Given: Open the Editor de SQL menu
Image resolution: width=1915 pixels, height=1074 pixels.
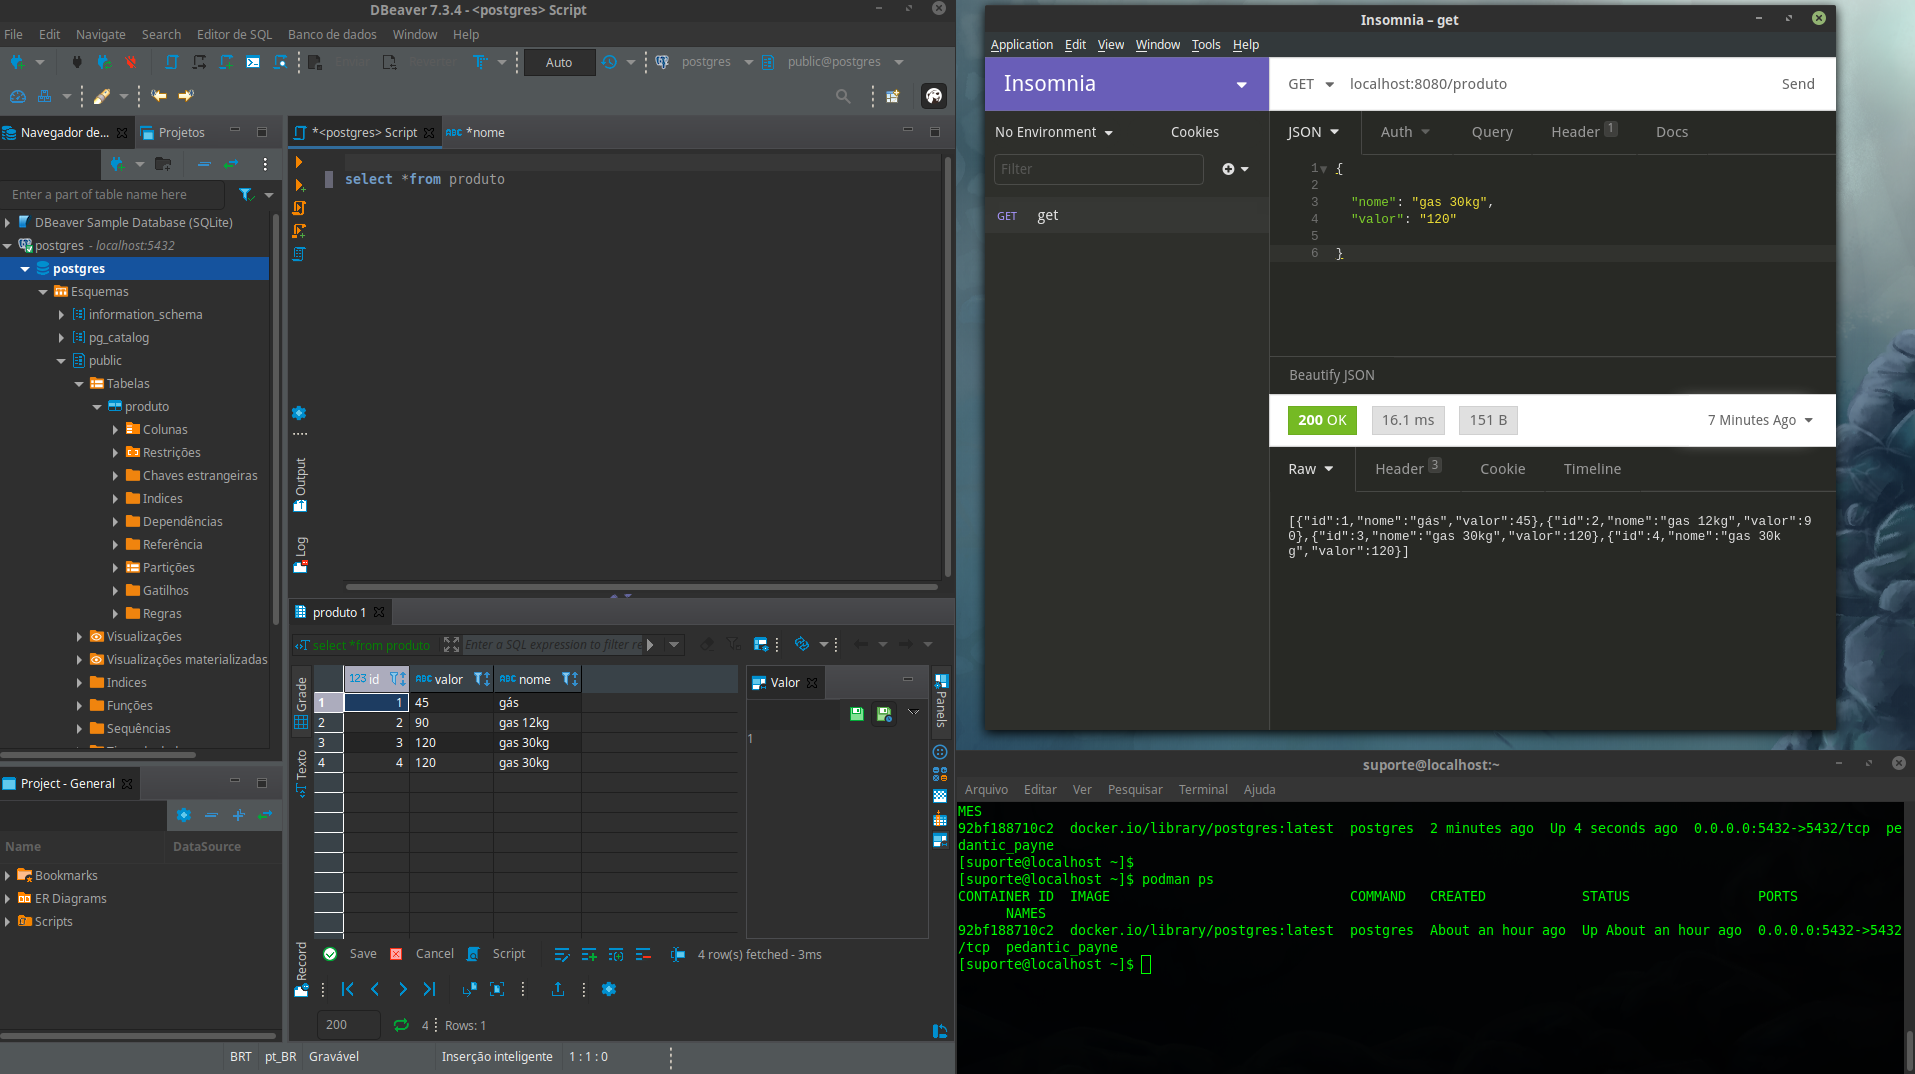Looking at the screenshot, I should [234, 34].
